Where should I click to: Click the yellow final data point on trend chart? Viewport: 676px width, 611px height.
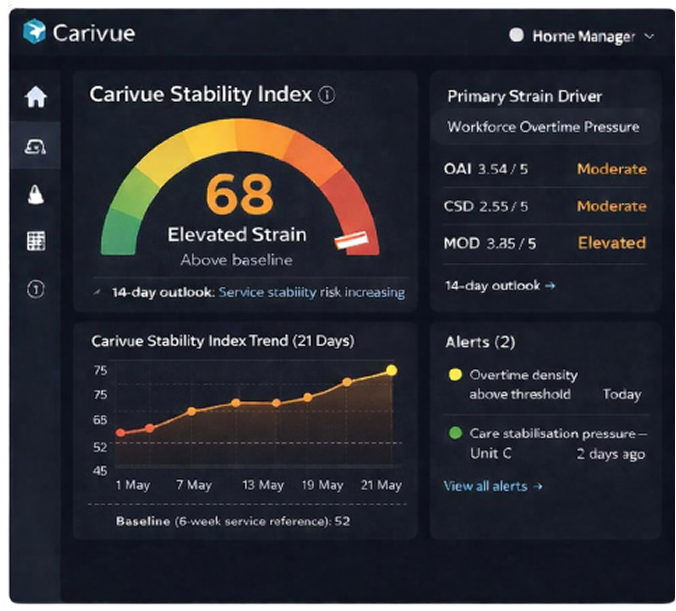point(391,370)
